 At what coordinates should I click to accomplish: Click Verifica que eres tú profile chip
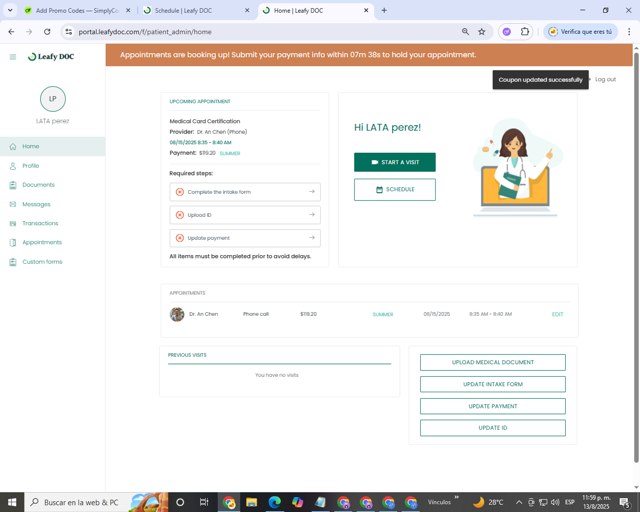(580, 31)
